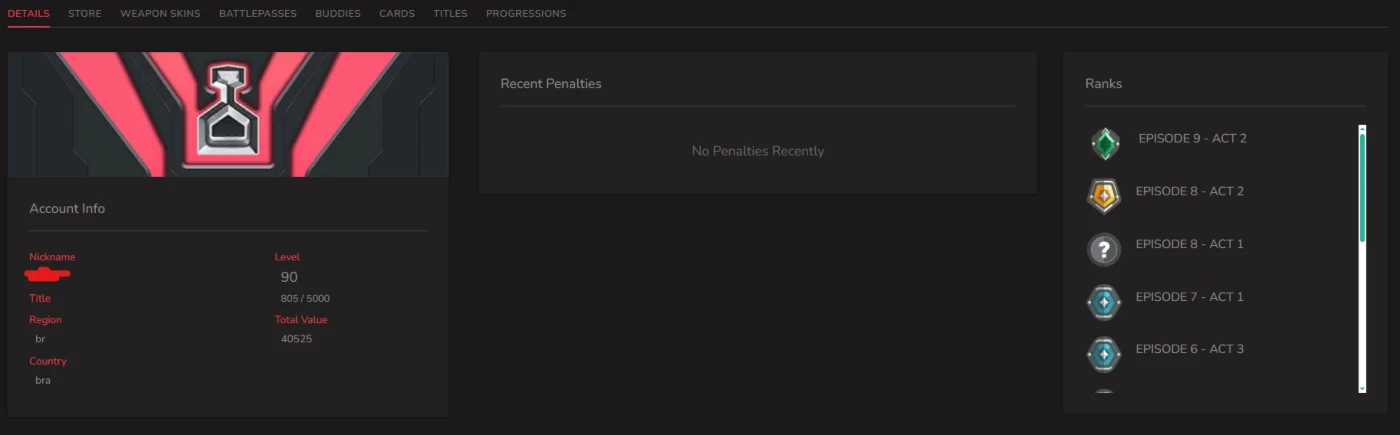The image size is (1400, 435).
Task: Click the Ranks panel scrollbar thumb
Action: coord(1361,185)
